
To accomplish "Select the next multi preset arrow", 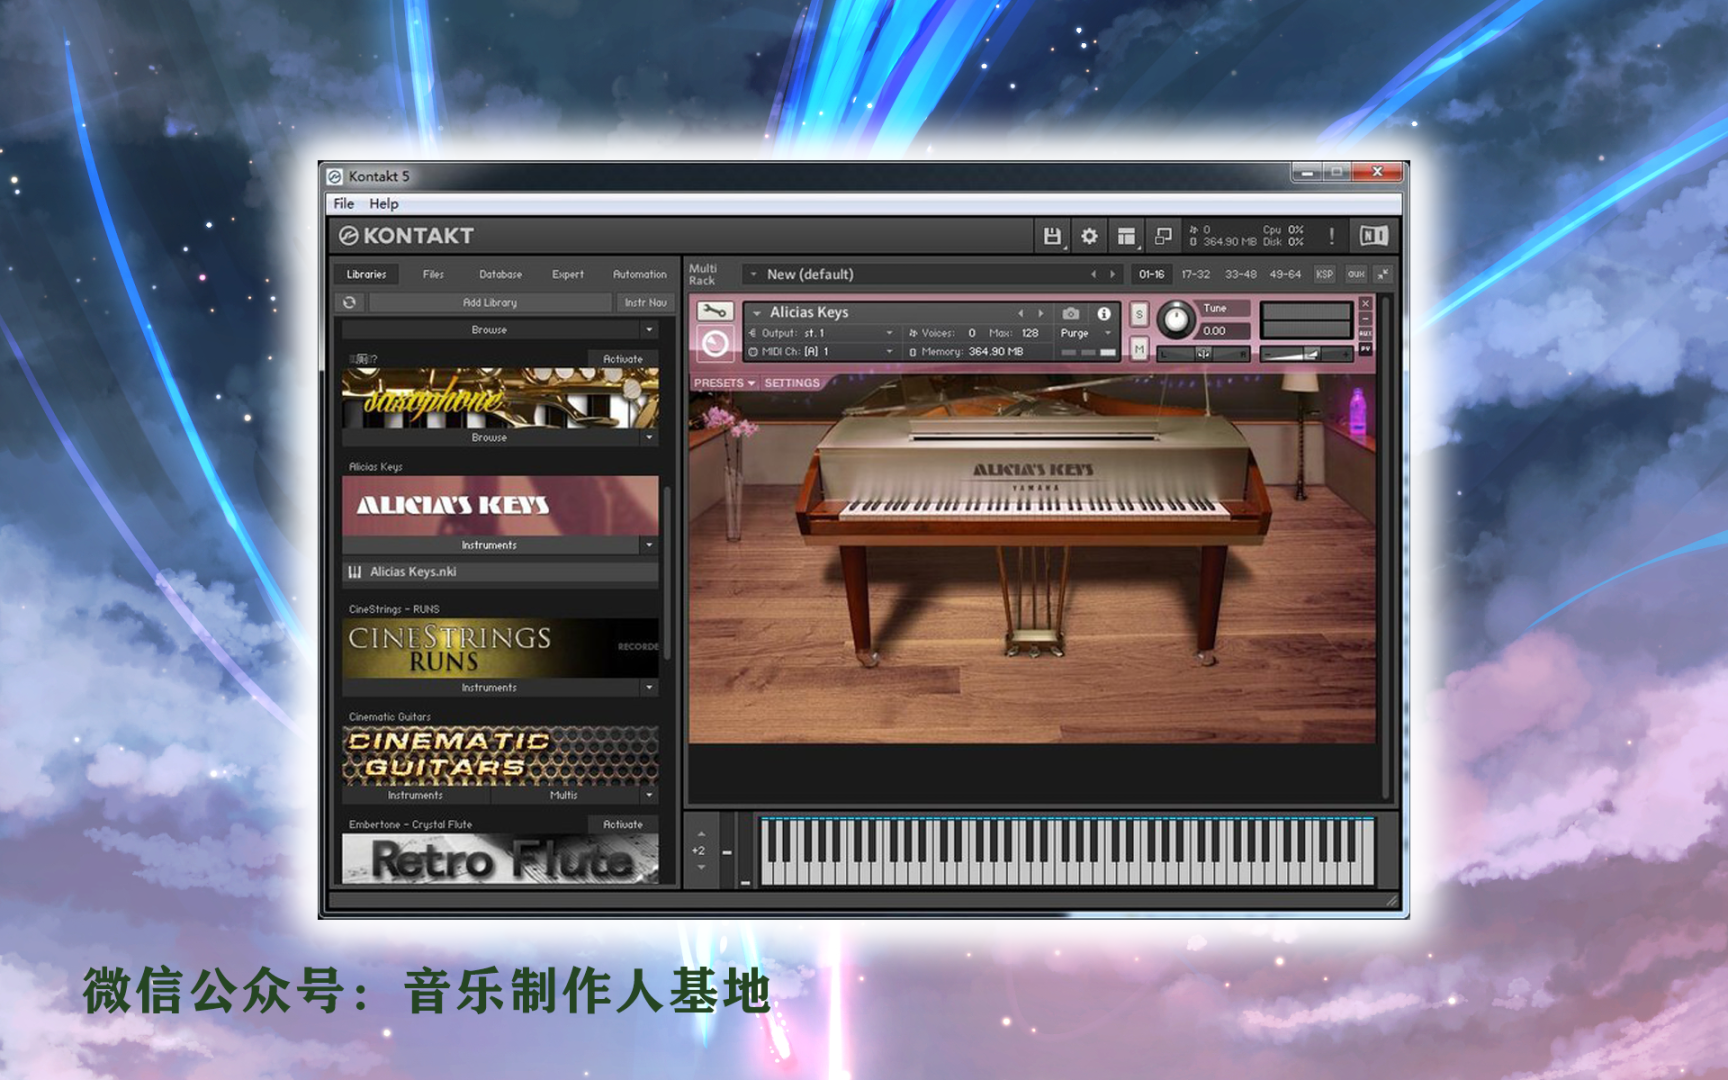I will tap(1112, 274).
